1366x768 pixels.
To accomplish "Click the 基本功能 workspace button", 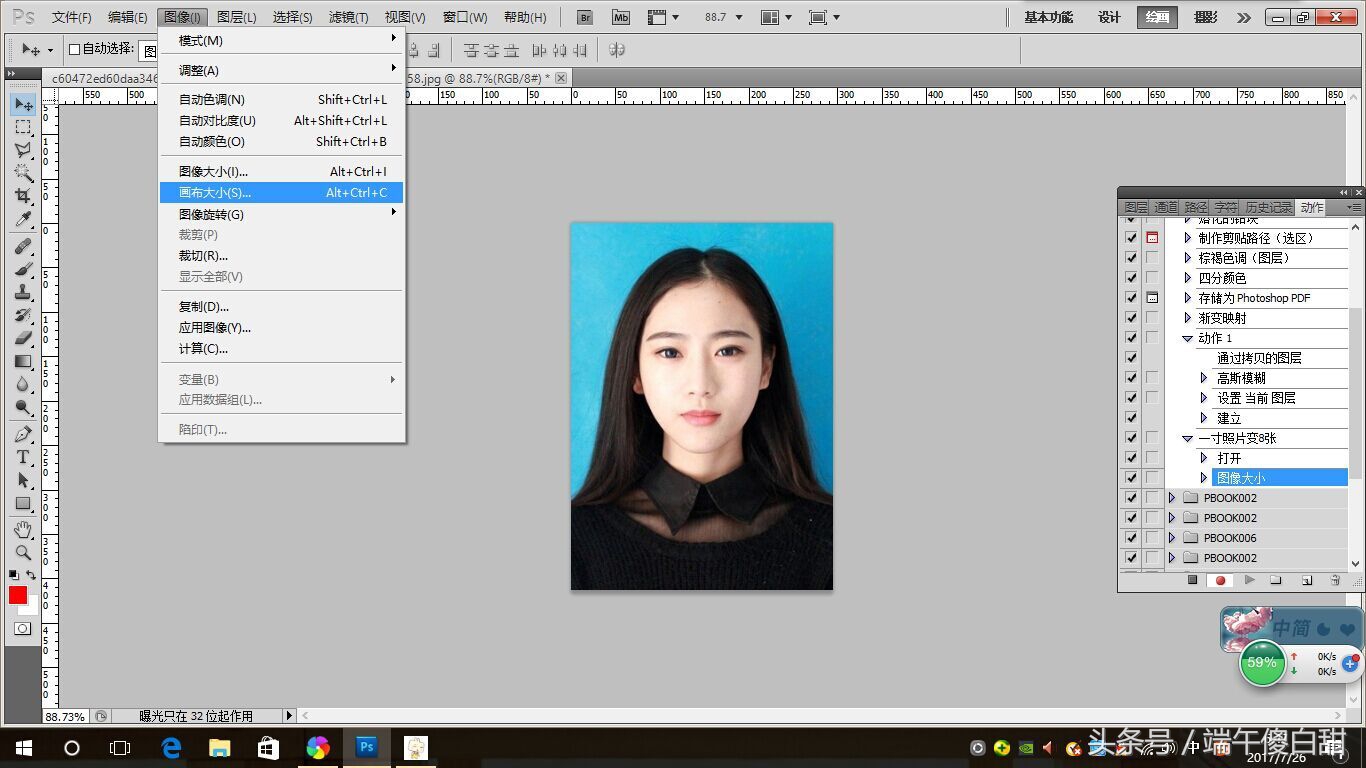I will coord(1048,17).
